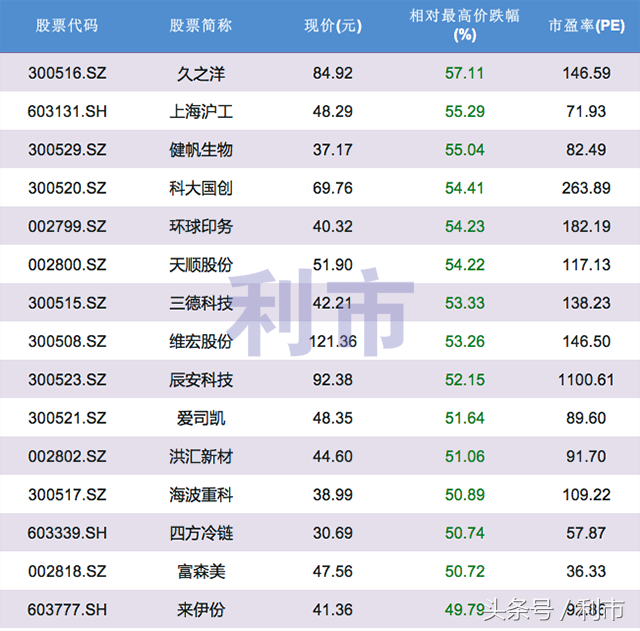This screenshot has height=631, width=640.
Task: Select the PE value 109.22
Action: click(587, 495)
